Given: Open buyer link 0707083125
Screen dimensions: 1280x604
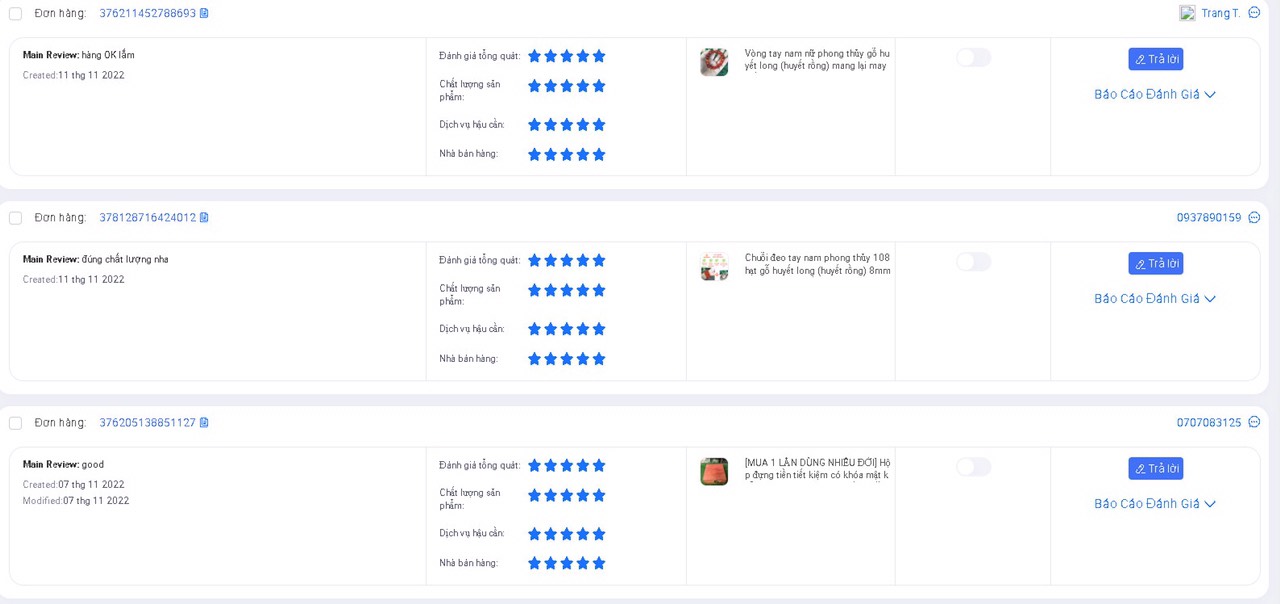Looking at the screenshot, I should (1208, 423).
